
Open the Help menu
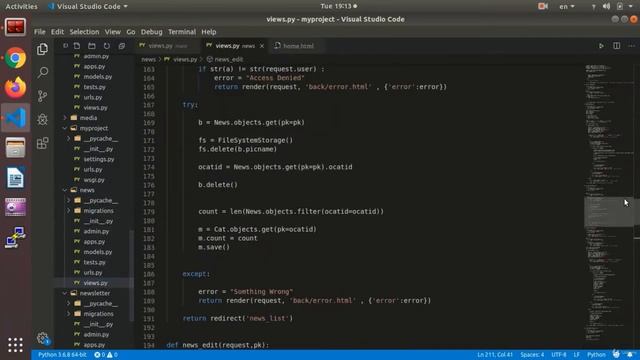(209, 32)
